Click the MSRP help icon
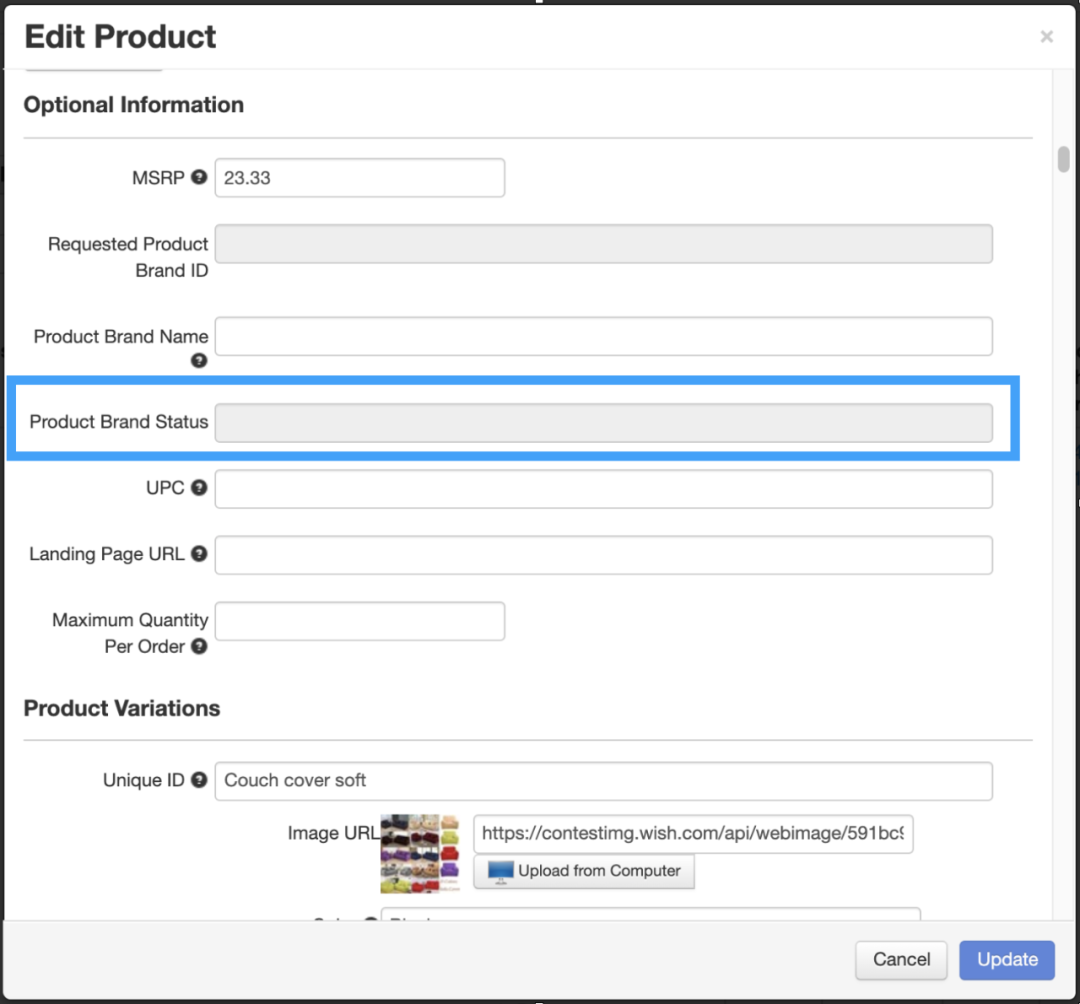The width and height of the screenshot is (1080, 1004). click(x=199, y=177)
